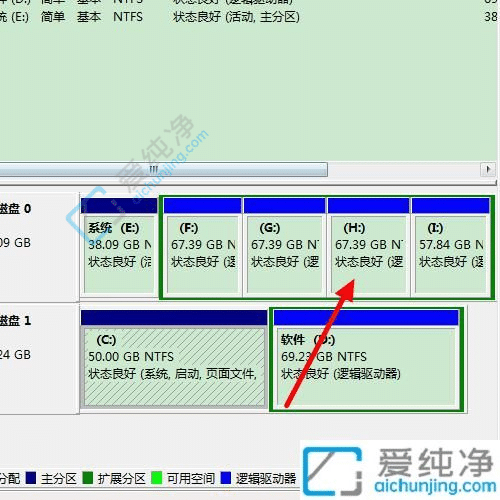
Task: Select the (H:) 67.39 GB partition
Action: (369, 246)
